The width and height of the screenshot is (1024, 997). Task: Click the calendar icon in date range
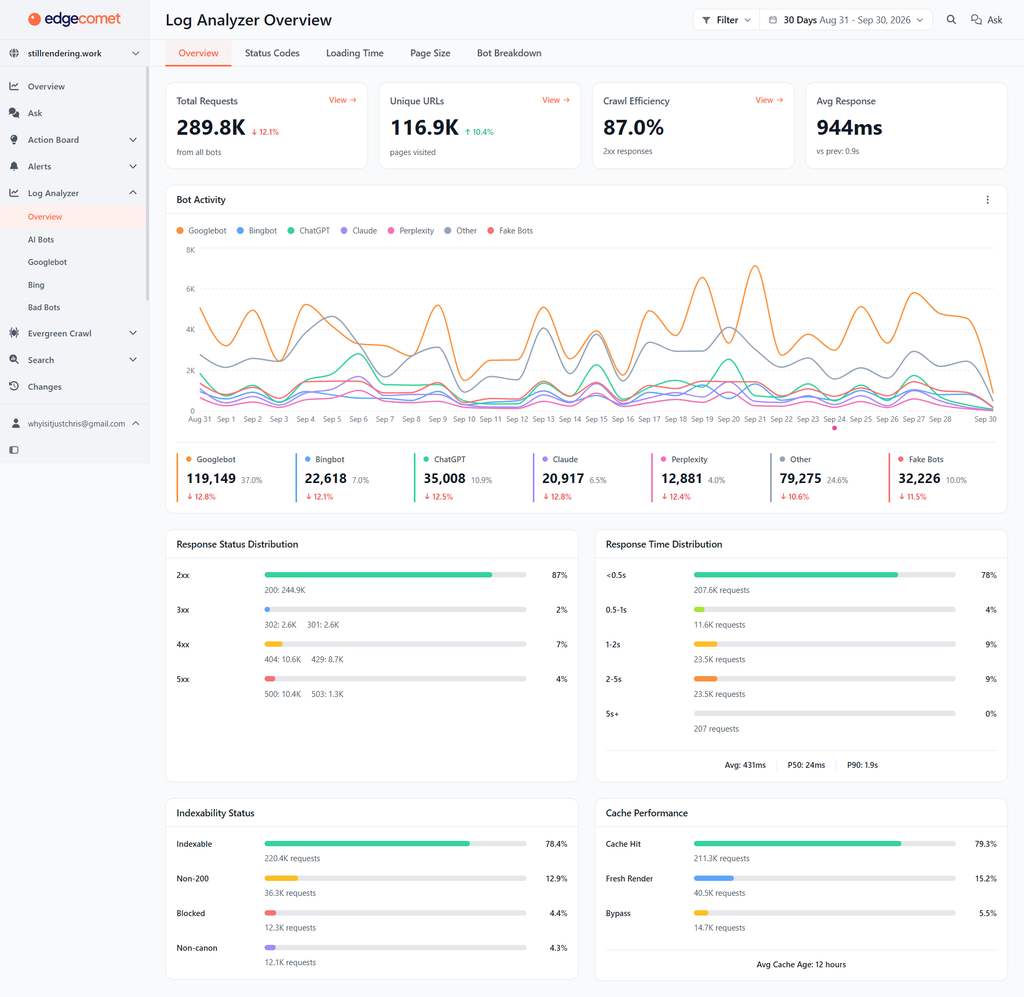click(x=773, y=20)
